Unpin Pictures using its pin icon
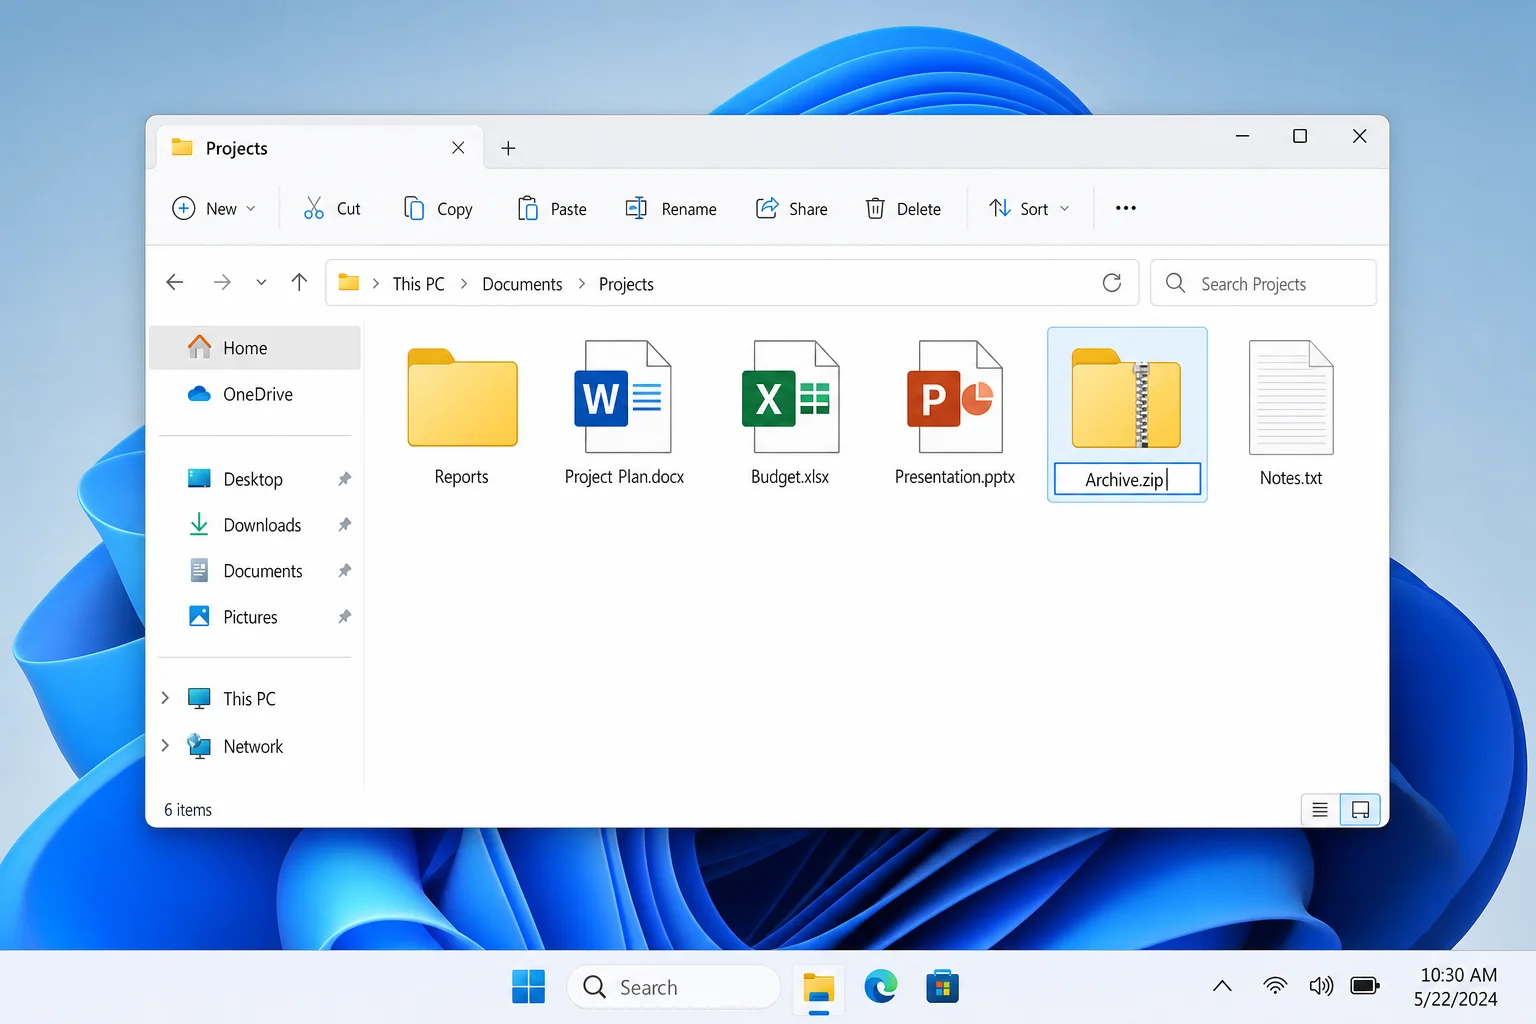This screenshot has width=1536, height=1024. pos(344,617)
